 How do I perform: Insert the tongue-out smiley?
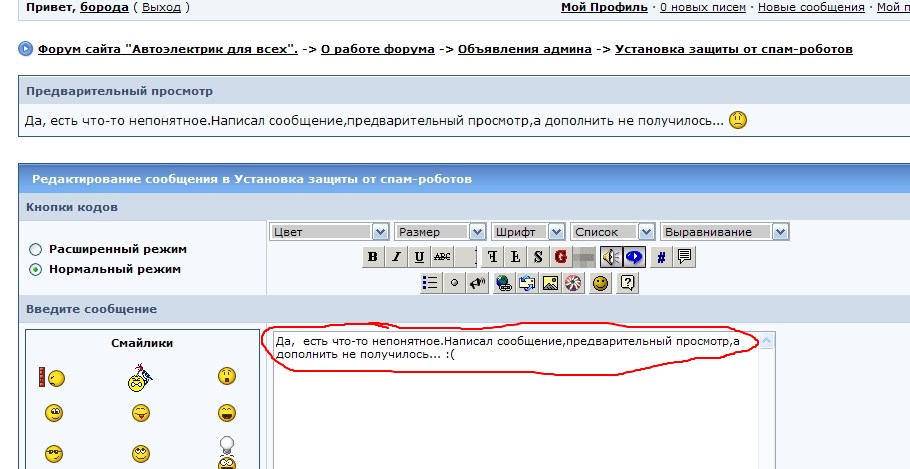click(140, 413)
